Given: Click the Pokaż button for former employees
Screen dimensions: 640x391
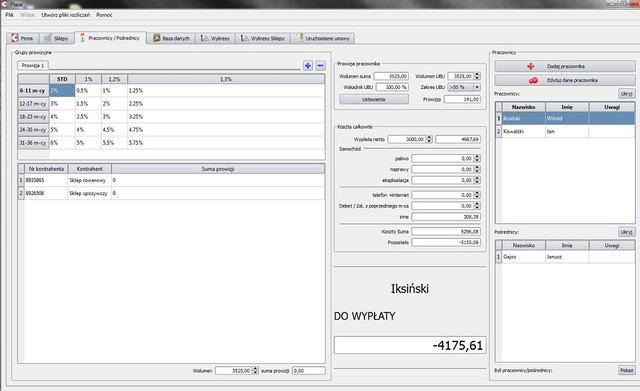Looking at the screenshot, I should pyautogui.click(x=627, y=370).
